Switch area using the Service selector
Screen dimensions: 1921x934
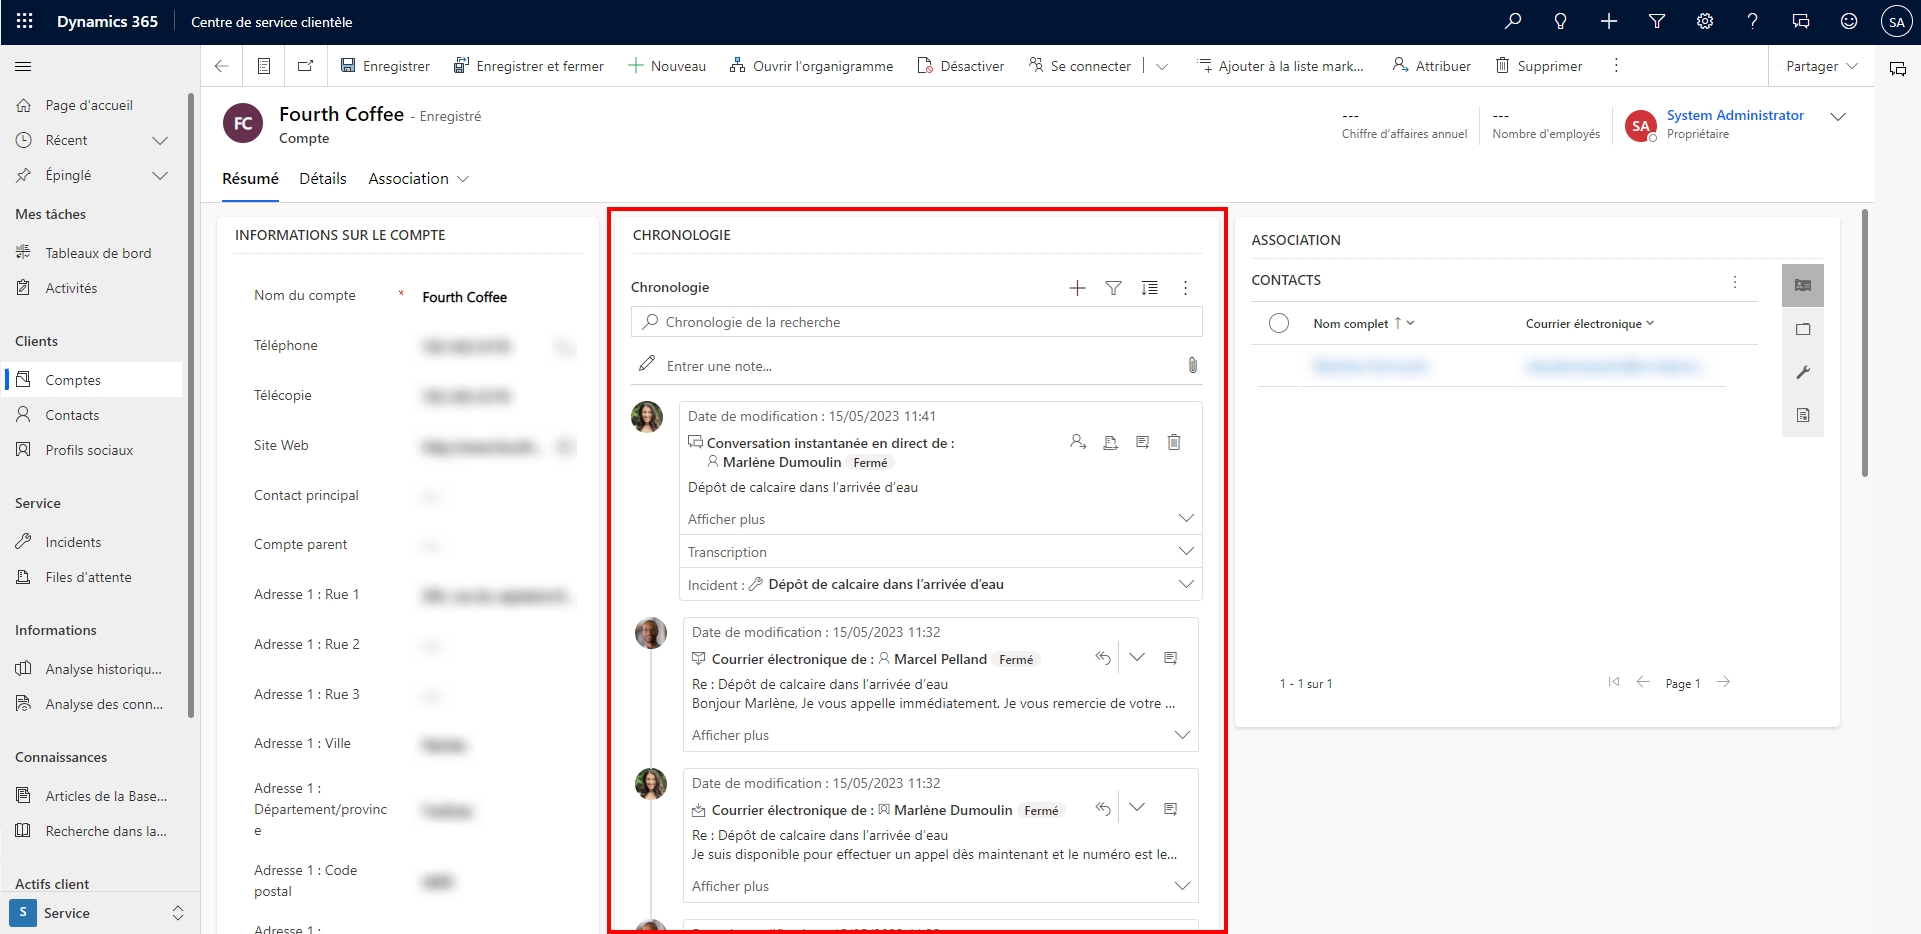[x=100, y=913]
